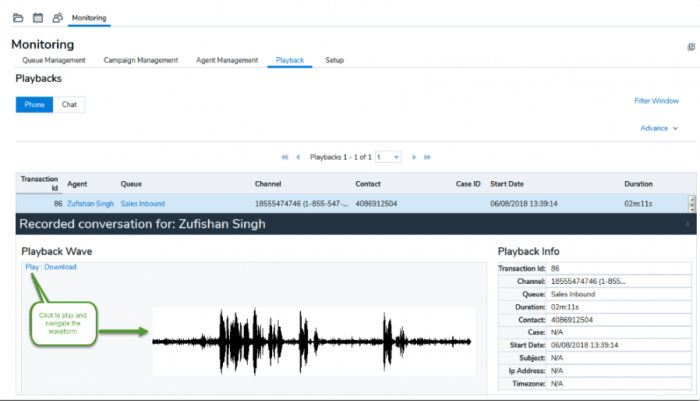Click the contacts people icon
This screenshot has height=401, width=700.
[57, 18]
